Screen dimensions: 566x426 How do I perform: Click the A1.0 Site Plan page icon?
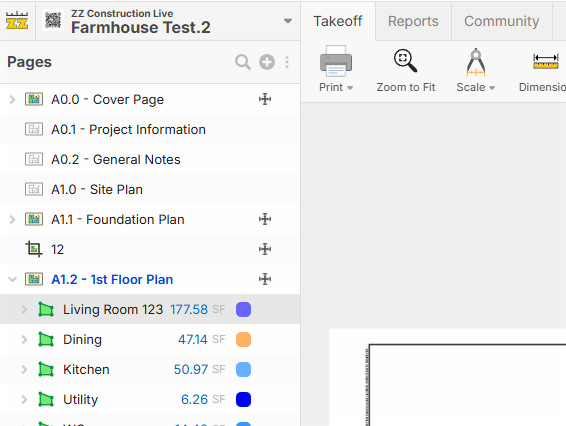[x=34, y=189]
